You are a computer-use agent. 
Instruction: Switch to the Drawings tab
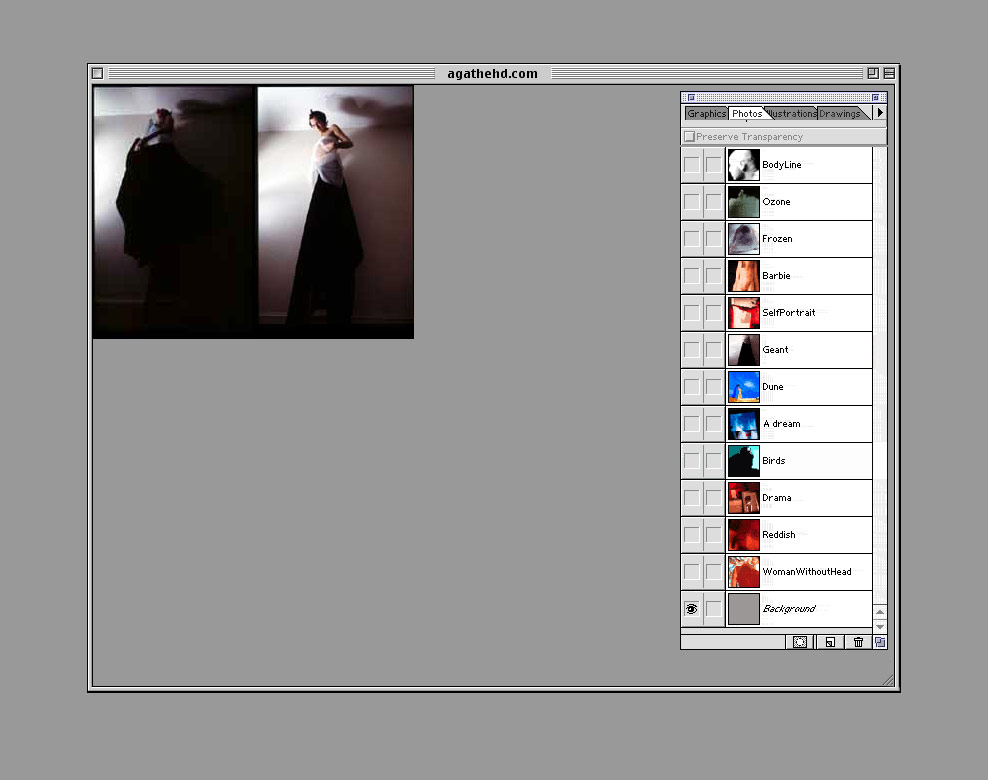(x=839, y=113)
